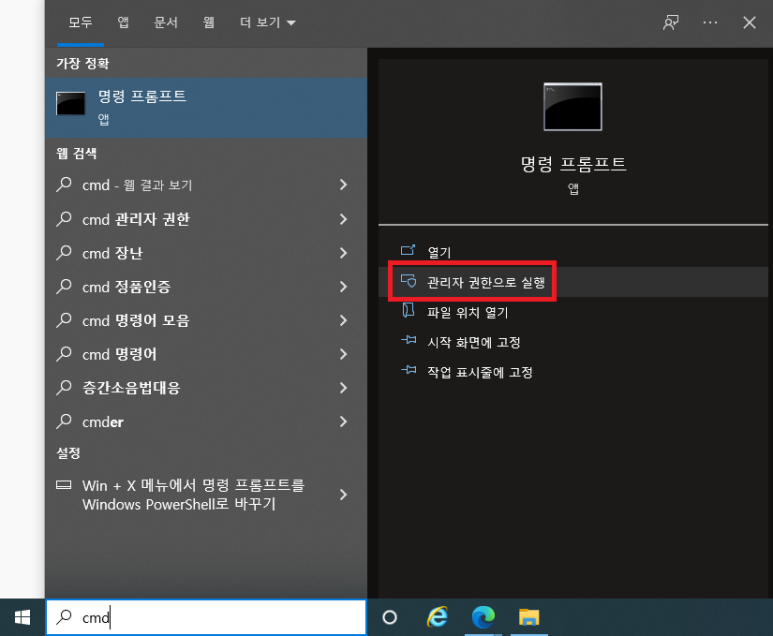Click search icon beside cmder
773x636 pixels.
pyautogui.click(x=64, y=421)
